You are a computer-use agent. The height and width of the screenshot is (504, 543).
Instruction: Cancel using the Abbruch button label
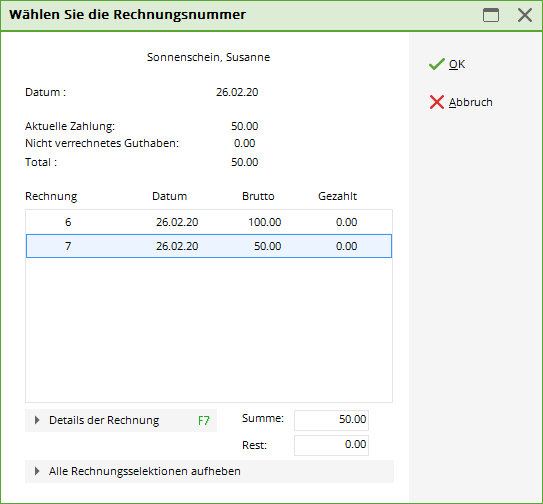click(471, 102)
